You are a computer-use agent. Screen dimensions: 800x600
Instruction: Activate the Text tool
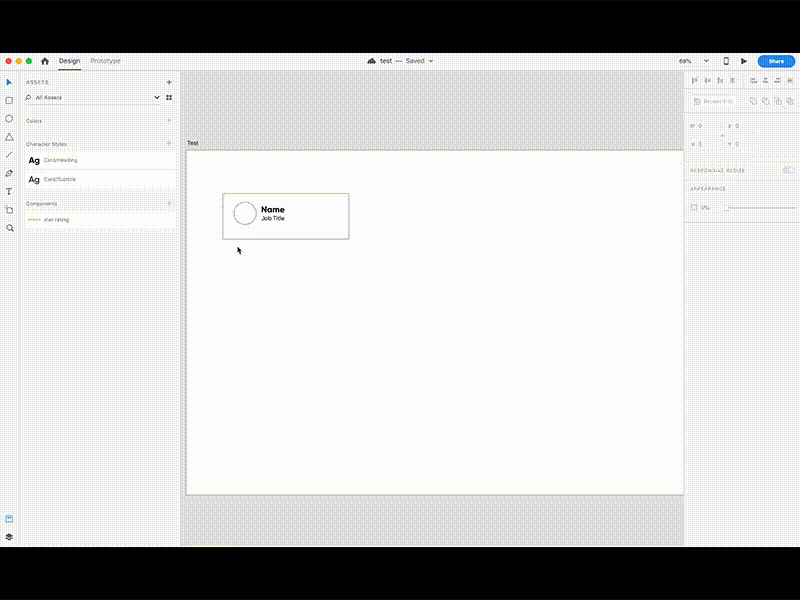coord(9,191)
